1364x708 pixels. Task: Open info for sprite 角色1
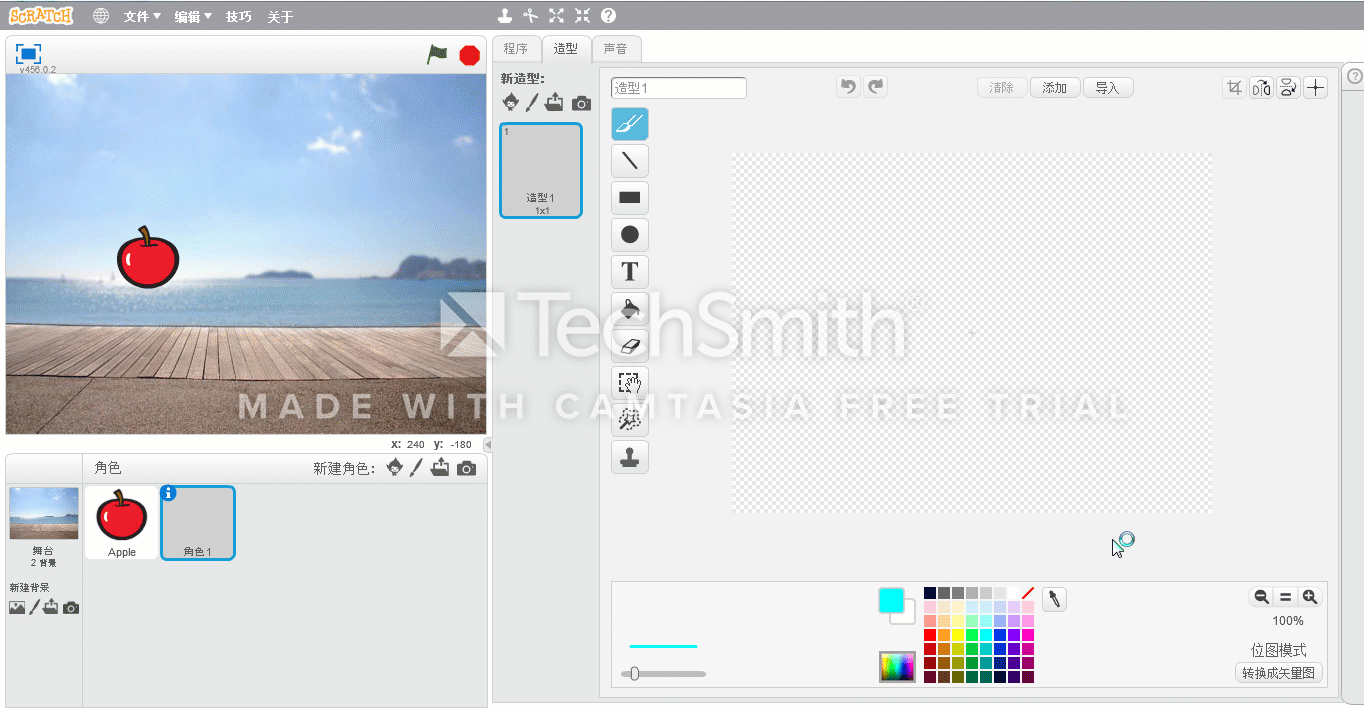169,493
